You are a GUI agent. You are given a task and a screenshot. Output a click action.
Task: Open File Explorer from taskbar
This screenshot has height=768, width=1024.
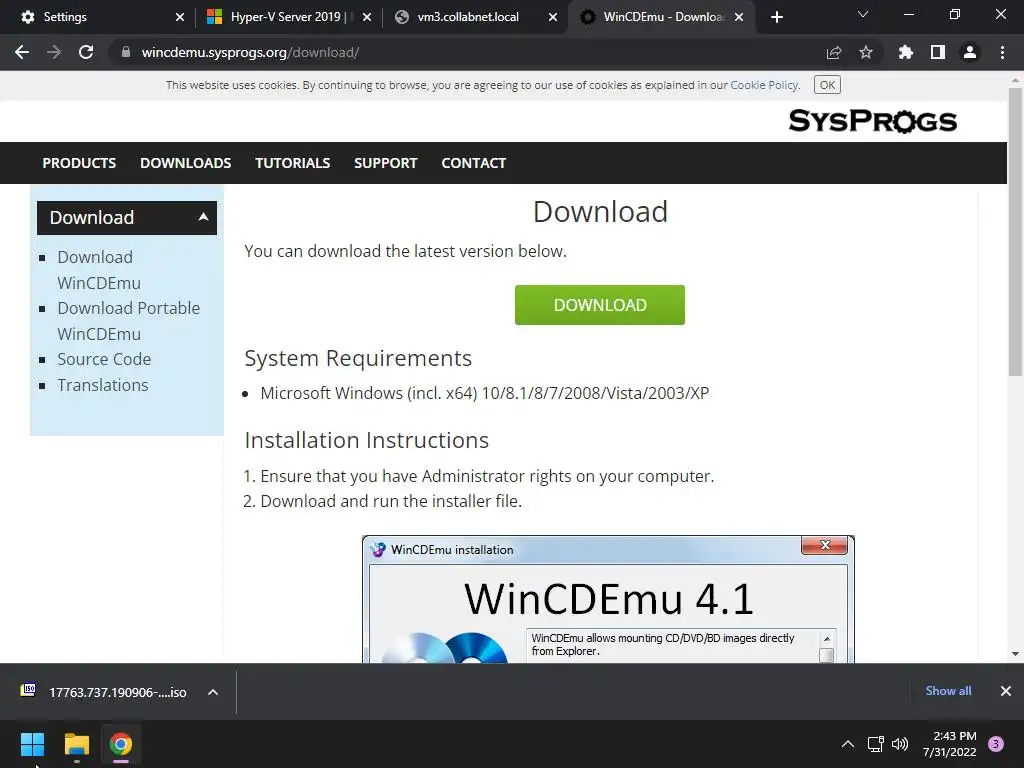point(76,744)
